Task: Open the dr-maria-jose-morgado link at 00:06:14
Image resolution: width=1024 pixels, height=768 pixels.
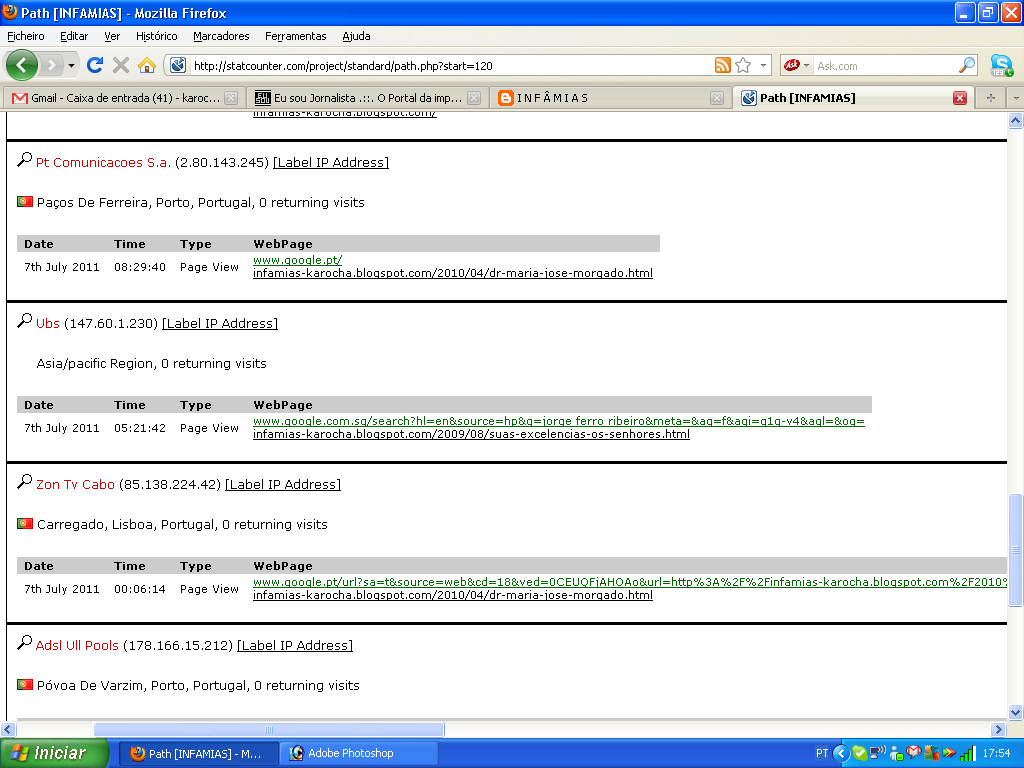Action: tap(453, 595)
